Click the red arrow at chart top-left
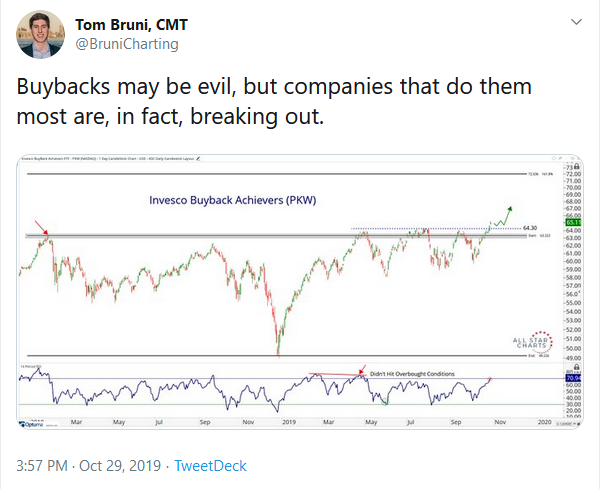Screen dimensions: 601x489 [40, 226]
